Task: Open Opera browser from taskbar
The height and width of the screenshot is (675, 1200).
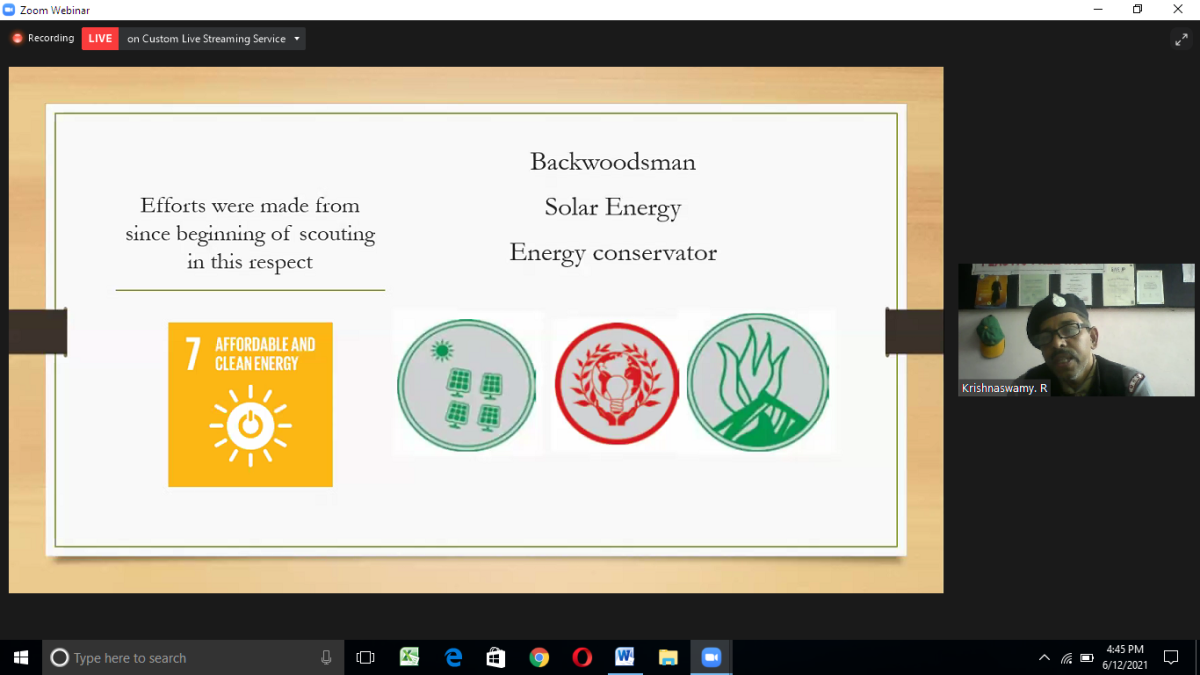Action: point(582,657)
